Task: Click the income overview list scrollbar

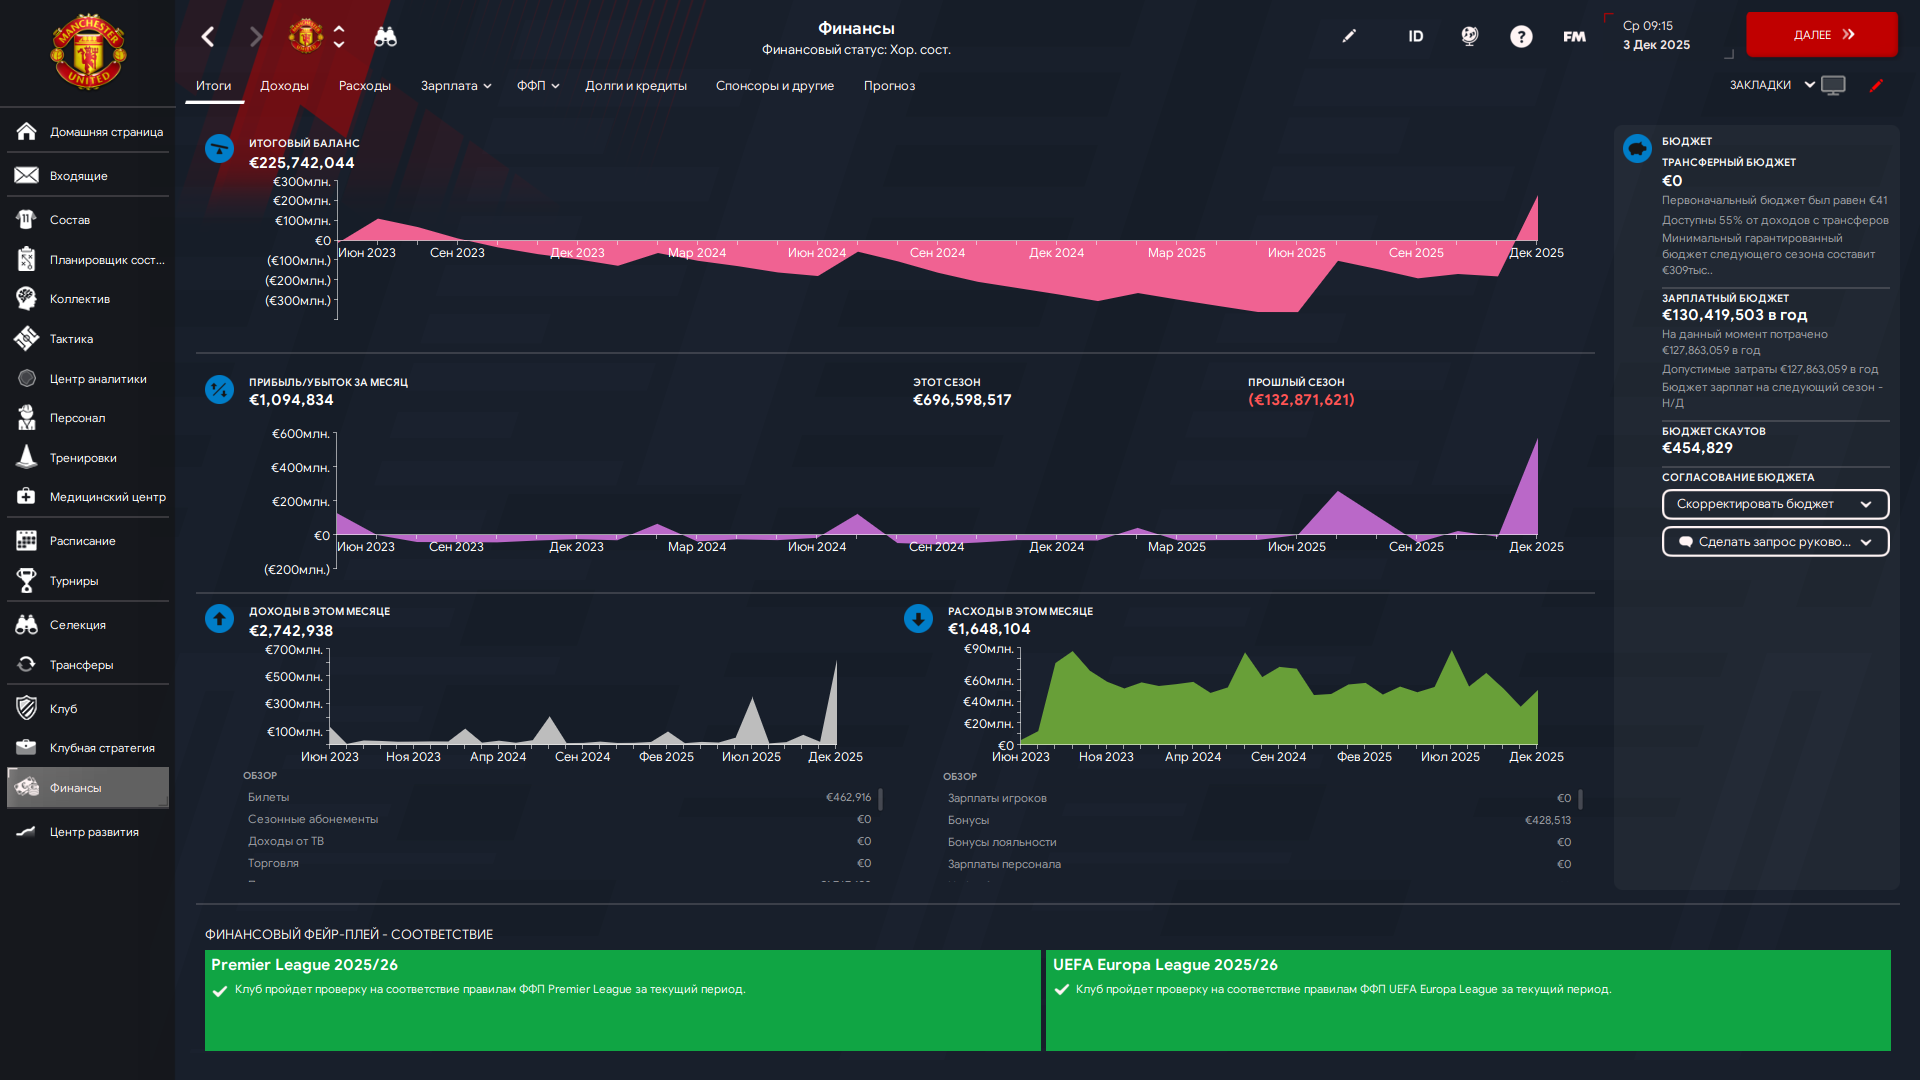Action: (880, 800)
